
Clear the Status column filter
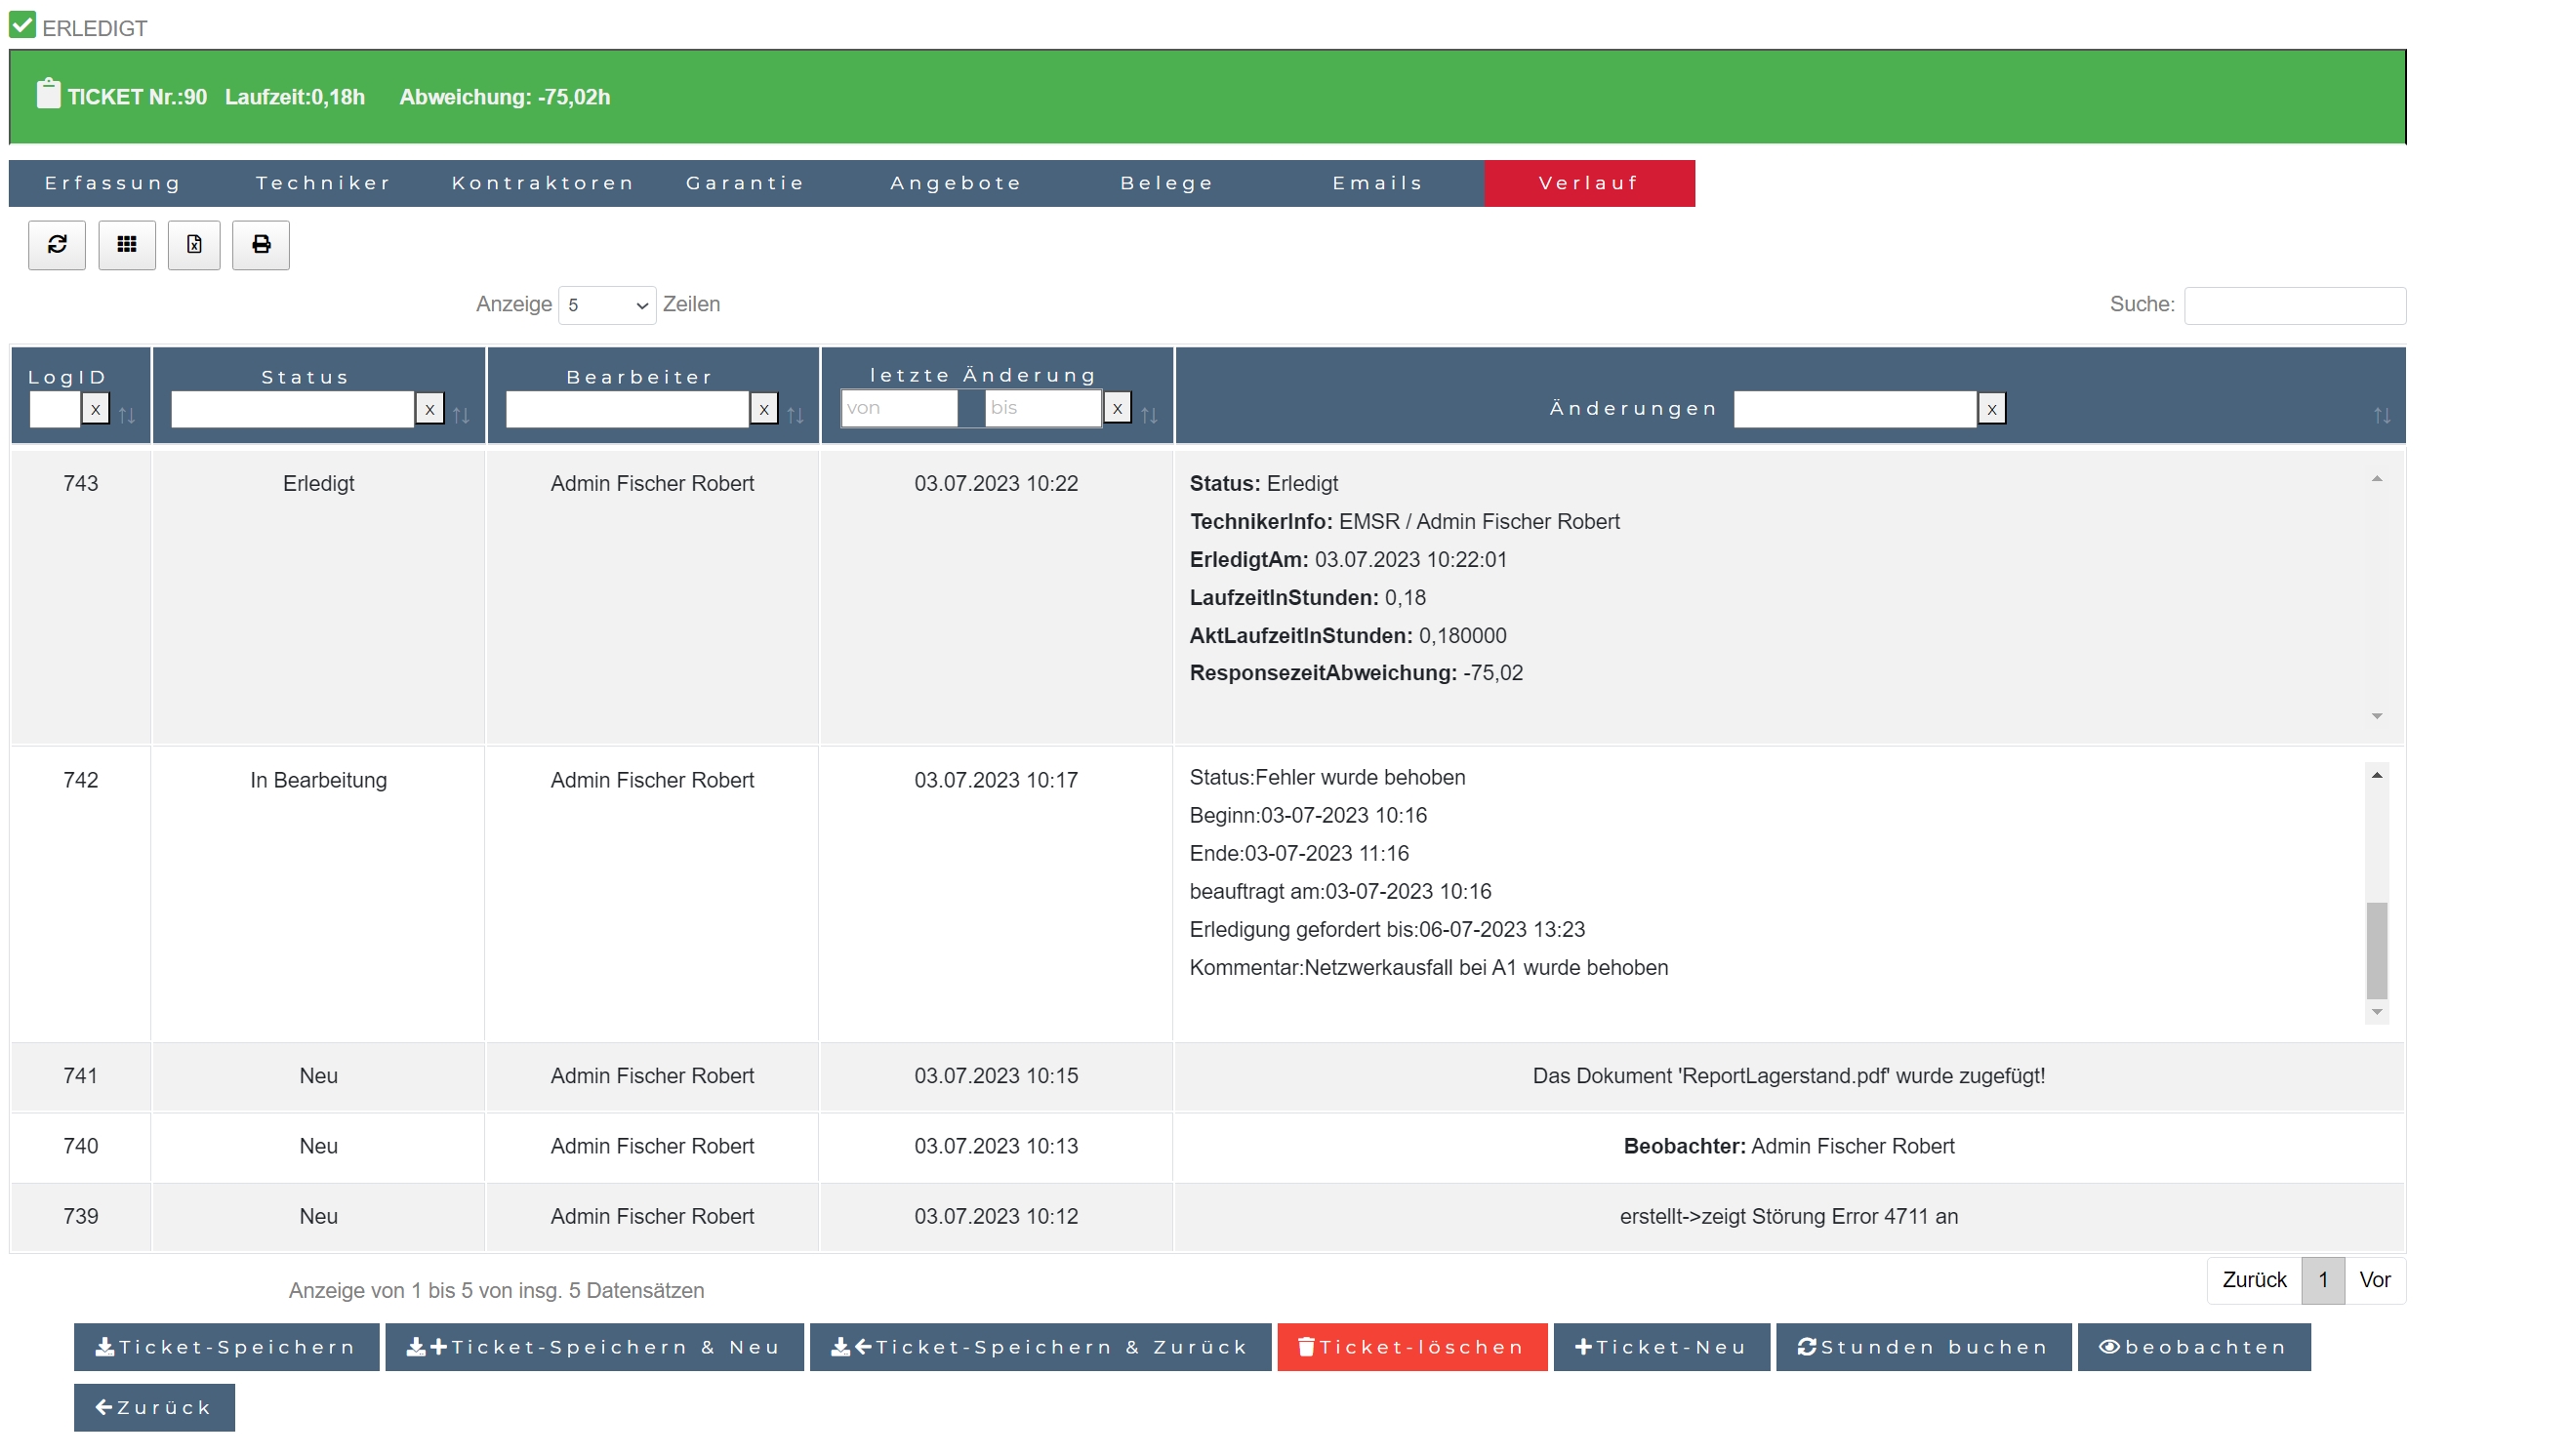click(430, 409)
